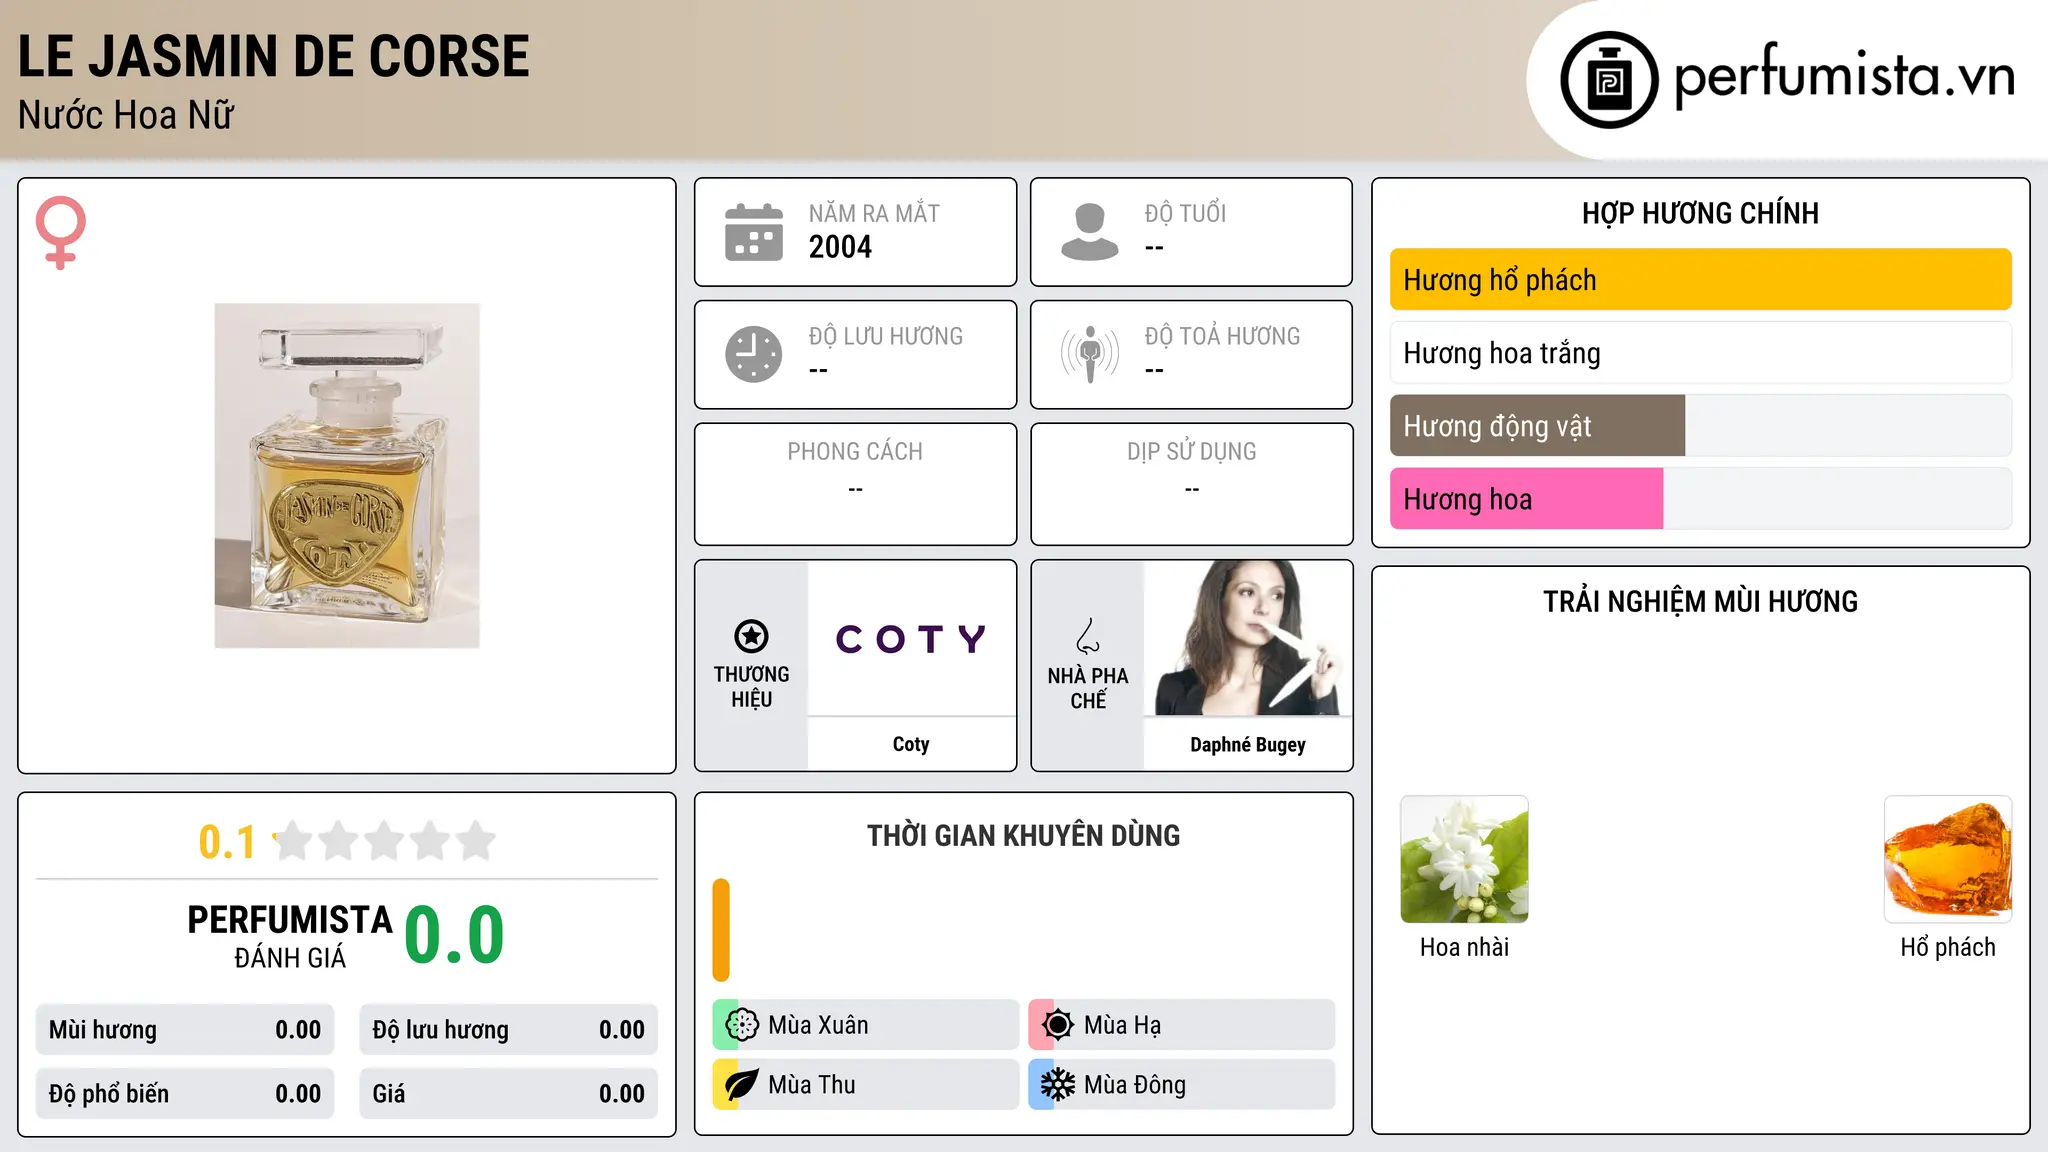Click the clock icon beside Độ lưu hương
The width and height of the screenshot is (2048, 1152).
pos(754,354)
